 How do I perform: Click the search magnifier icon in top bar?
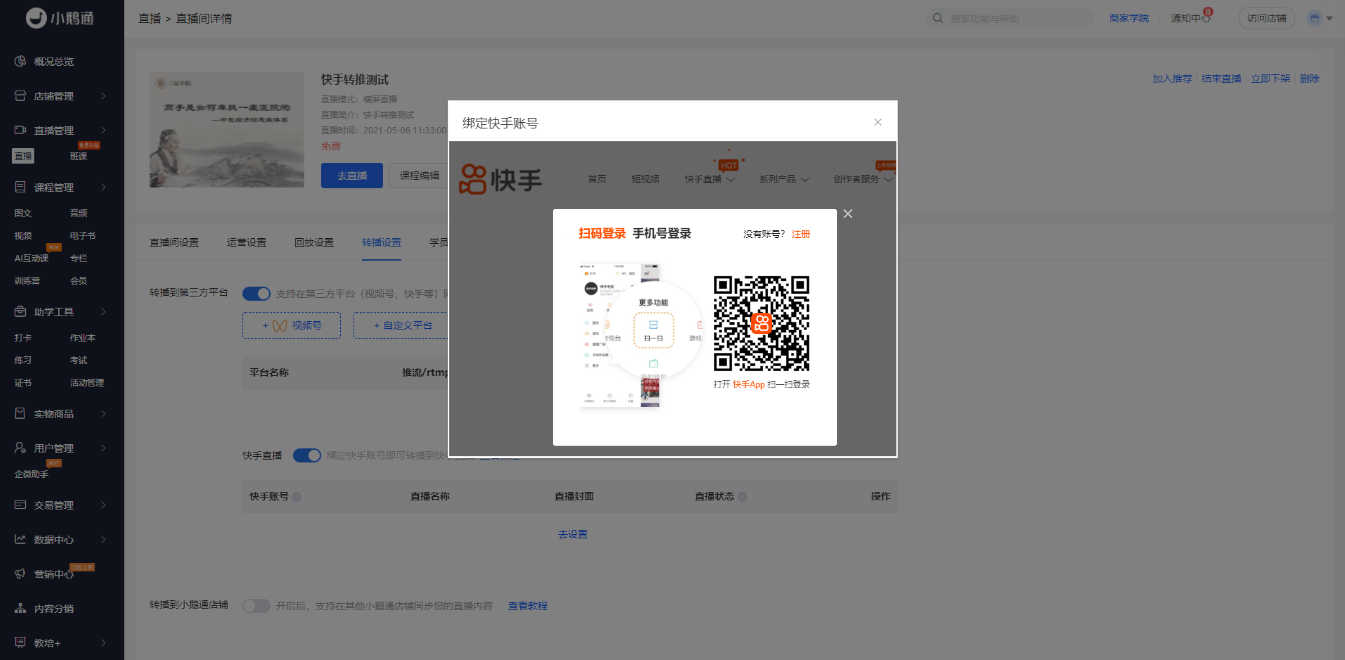coord(937,18)
